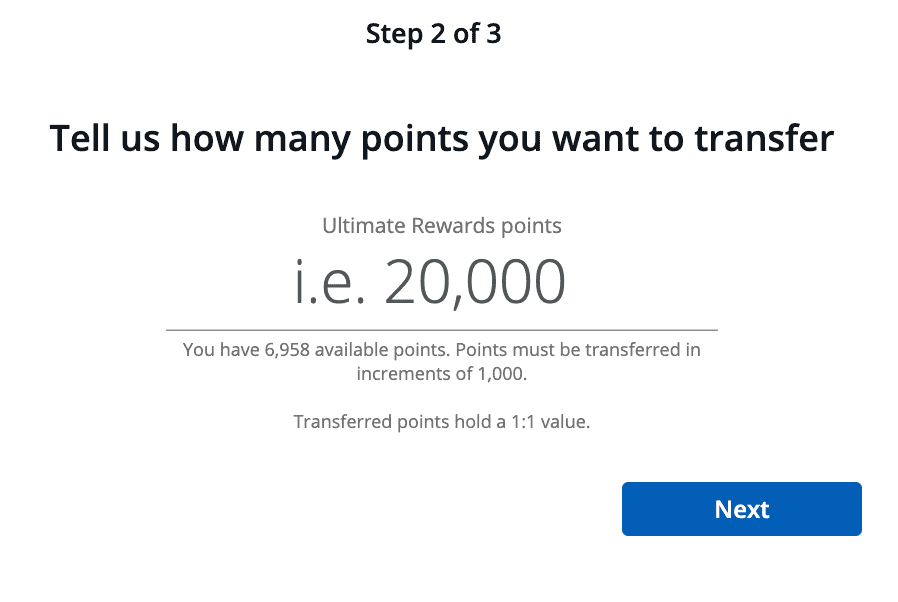
Task: Click the word 'Next' on the button
Action: pyautogui.click(x=742, y=509)
